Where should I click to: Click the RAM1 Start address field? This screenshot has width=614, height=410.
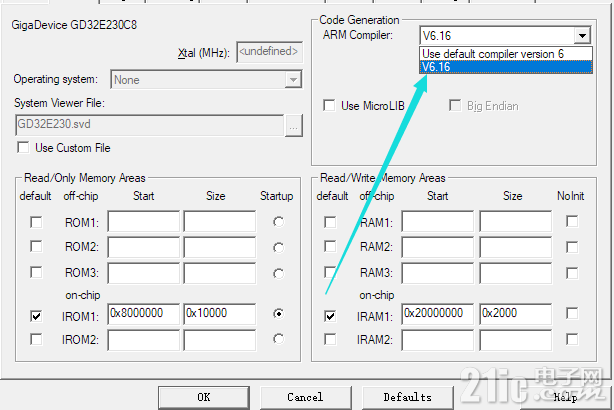click(438, 222)
